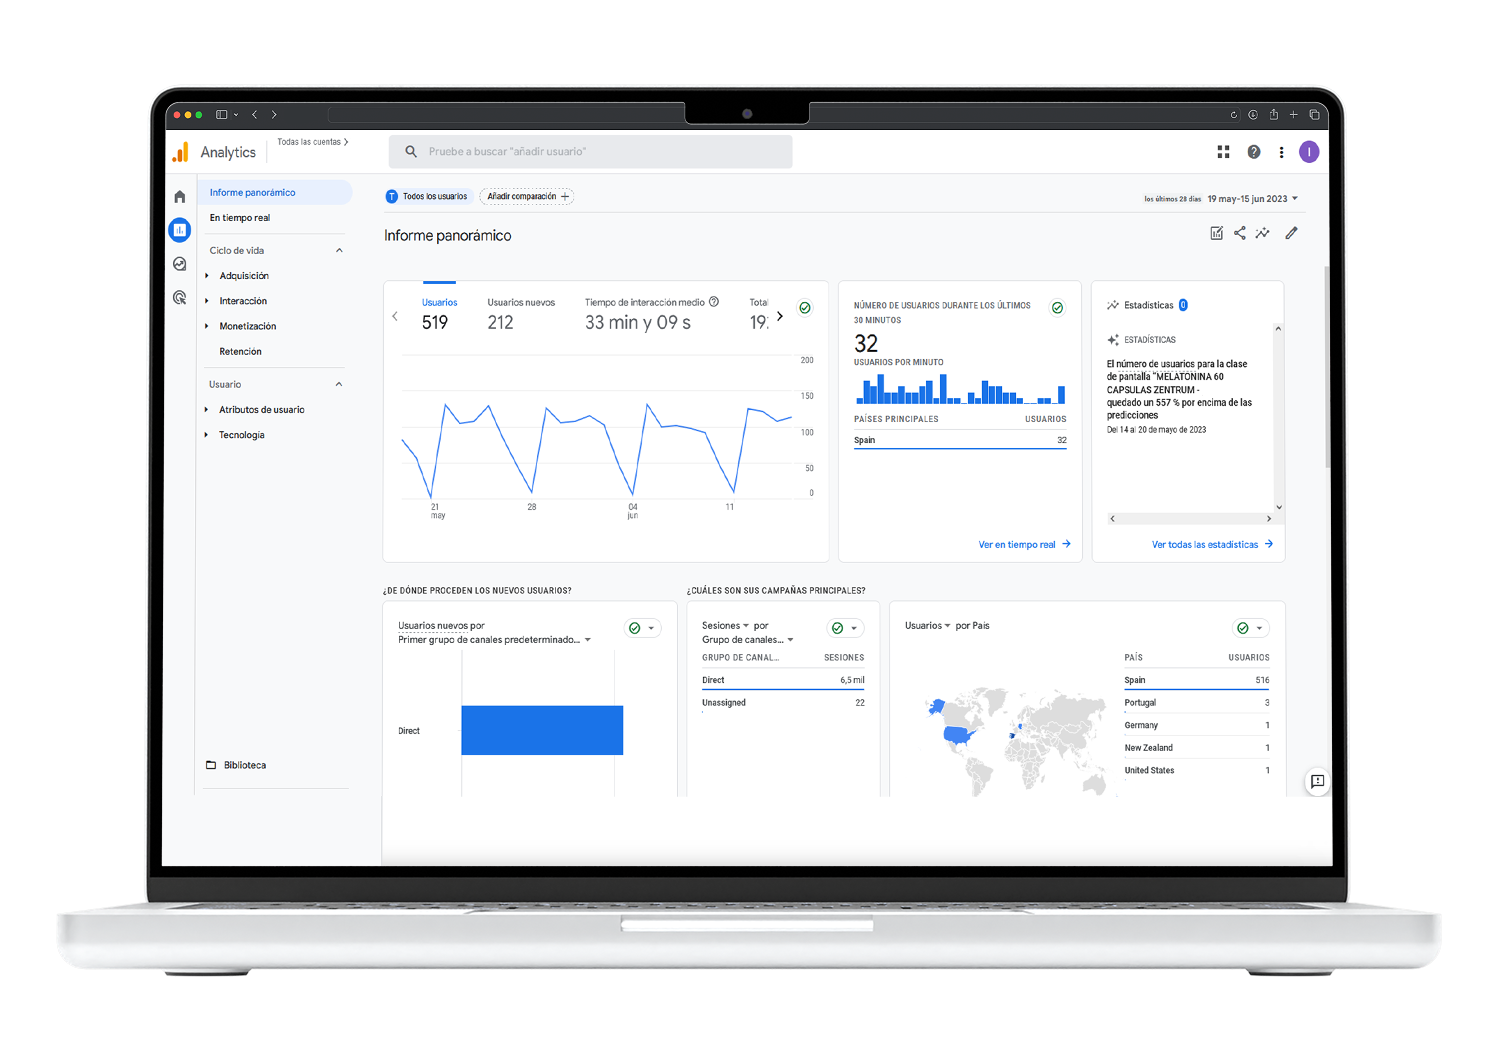Open the Sesiones metric dropdown
Image resolution: width=1500 pixels, height=1050 pixels.
click(x=725, y=626)
